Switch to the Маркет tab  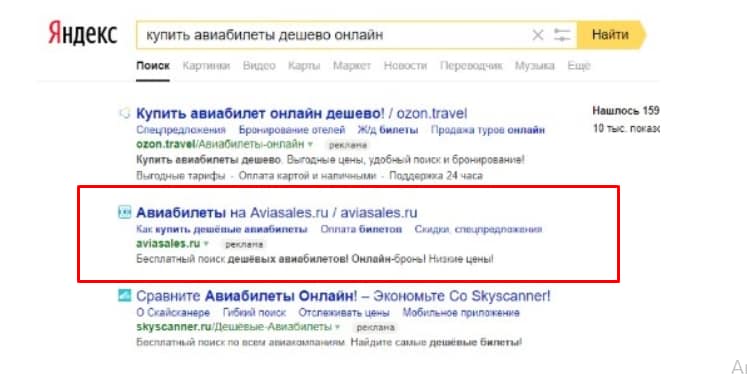point(352,66)
